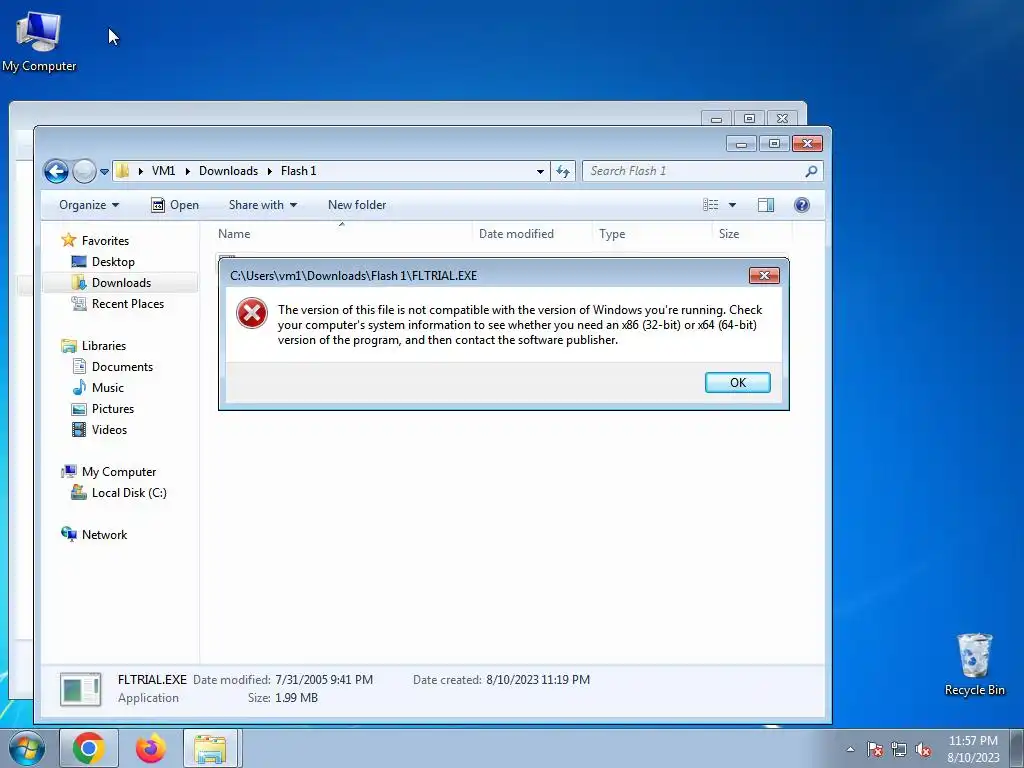Open Action Center flag icon

[x=875, y=749]
